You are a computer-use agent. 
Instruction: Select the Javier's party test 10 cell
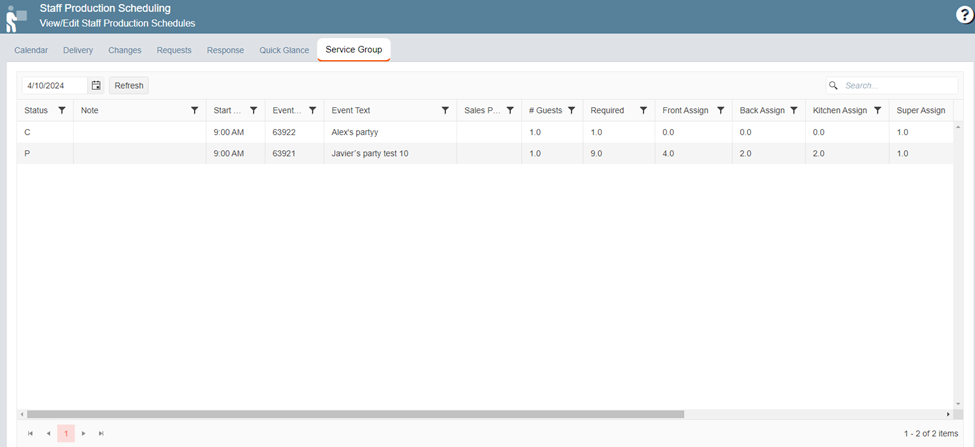coord(390,153)
